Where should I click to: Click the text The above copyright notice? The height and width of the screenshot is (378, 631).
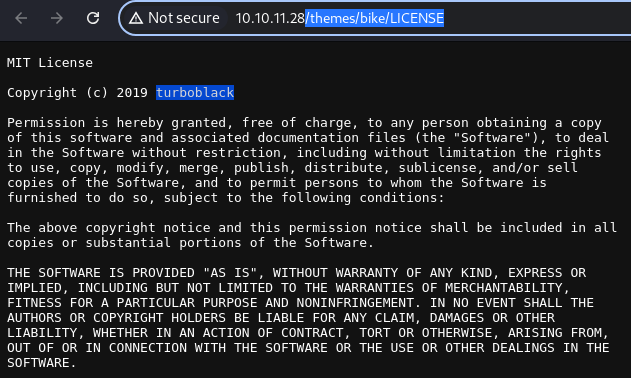coord(109,228)
